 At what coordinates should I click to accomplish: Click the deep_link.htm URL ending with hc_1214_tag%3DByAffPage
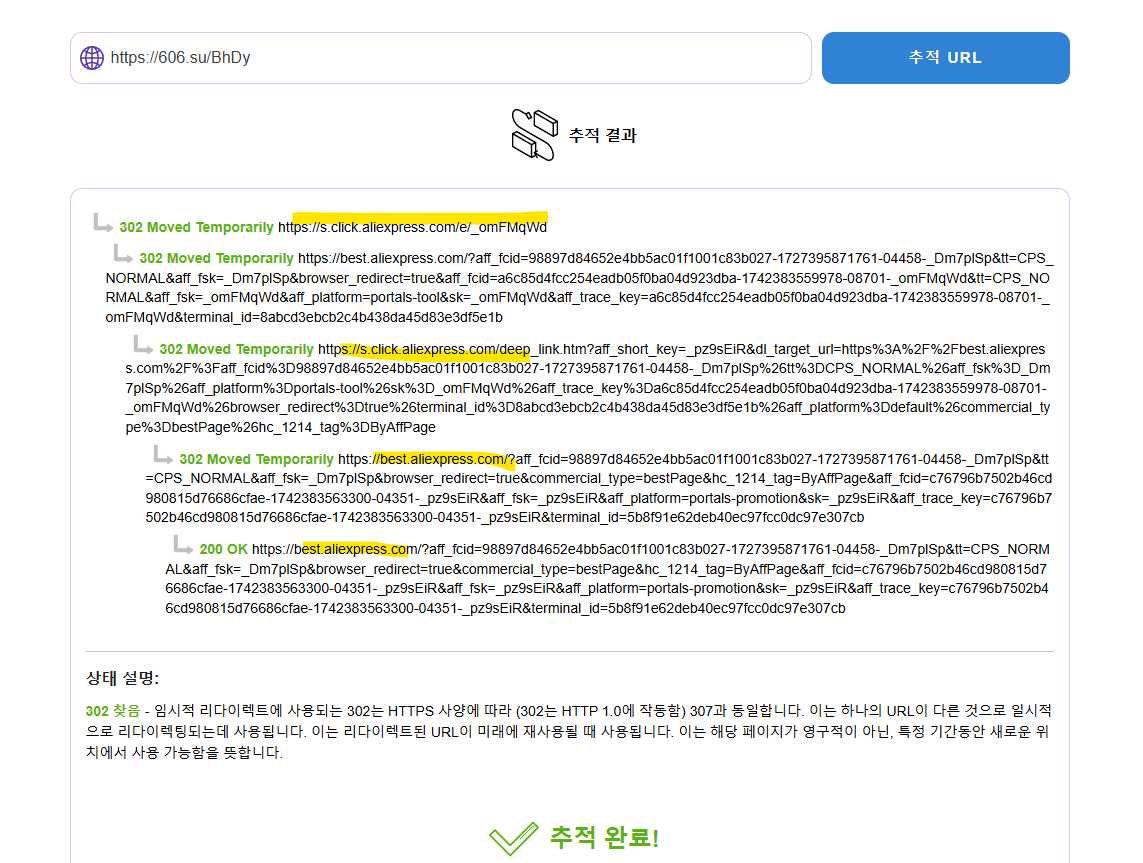click(x=588, y=388)
